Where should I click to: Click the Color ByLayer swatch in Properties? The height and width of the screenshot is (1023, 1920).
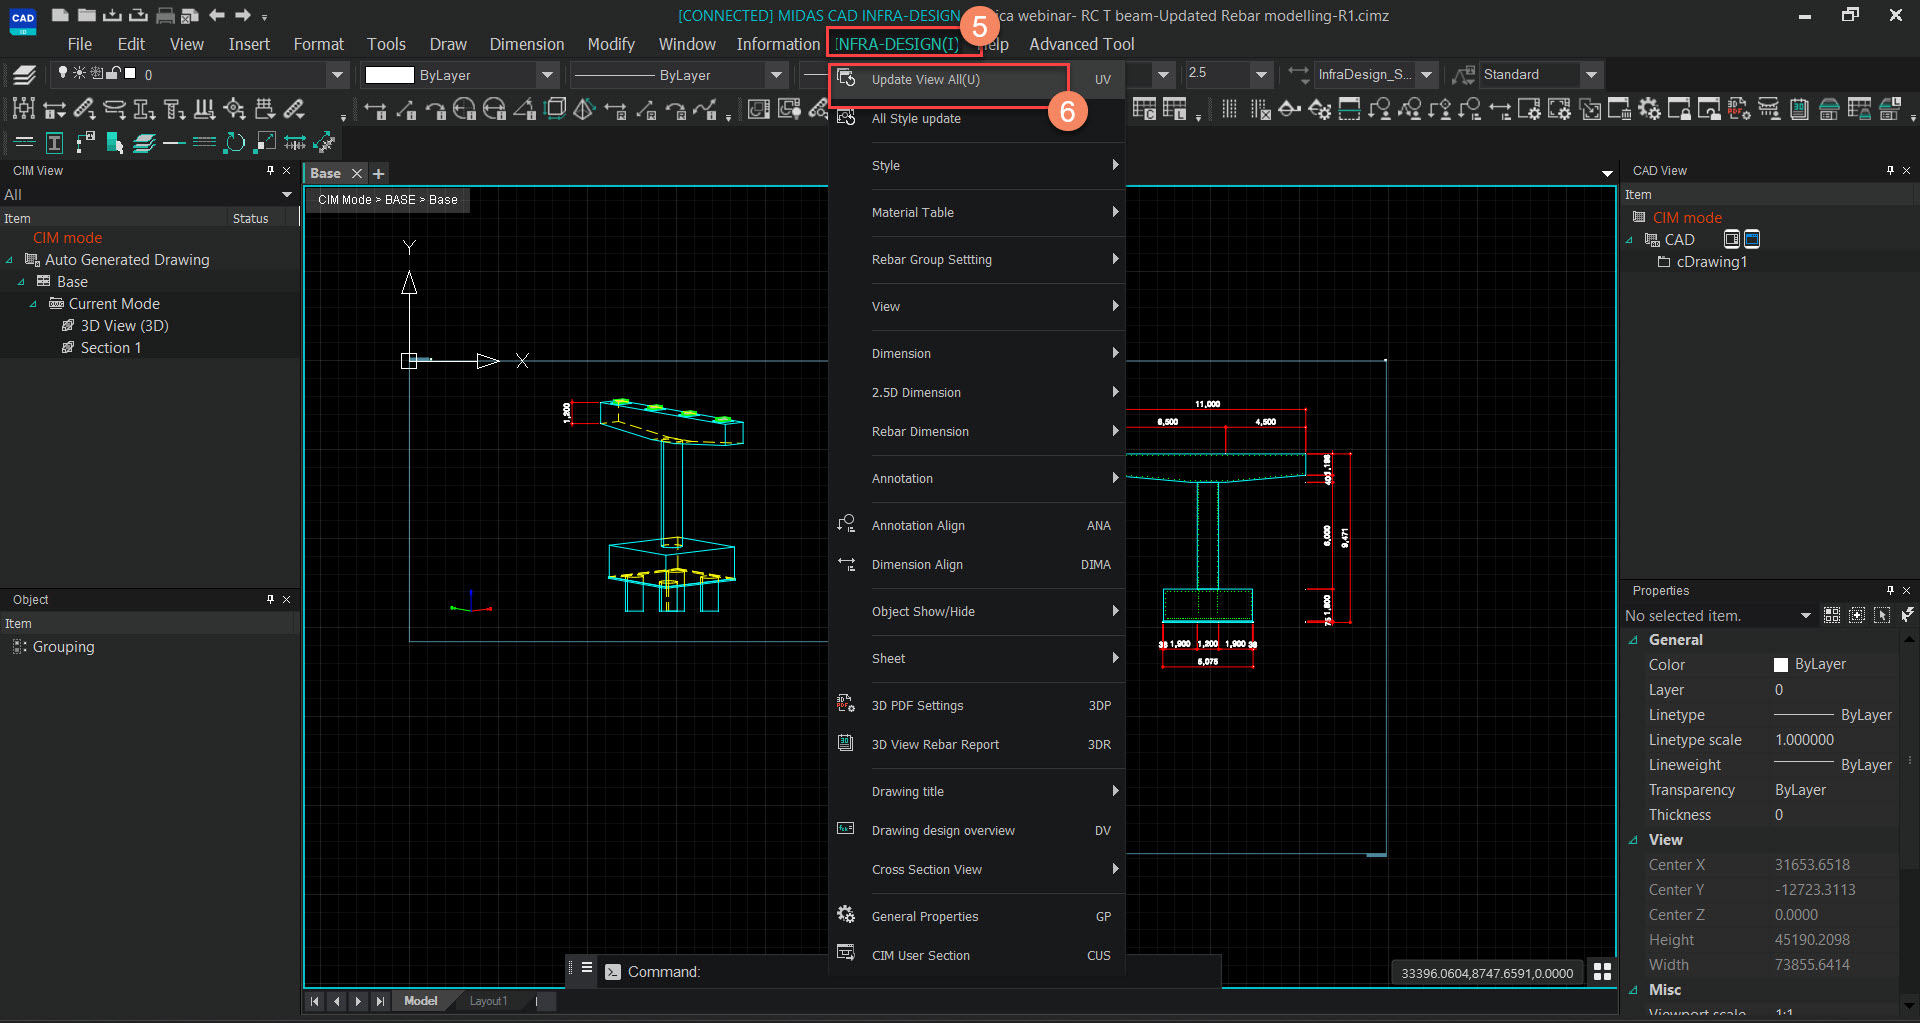pos(1780,665)
